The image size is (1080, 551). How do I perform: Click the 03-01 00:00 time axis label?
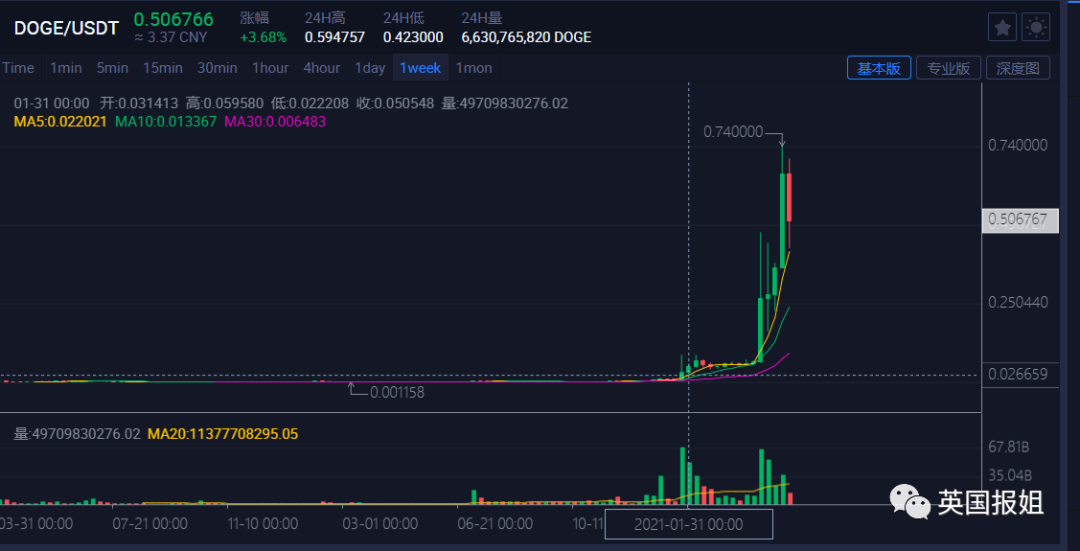click(x=380, y=523)
